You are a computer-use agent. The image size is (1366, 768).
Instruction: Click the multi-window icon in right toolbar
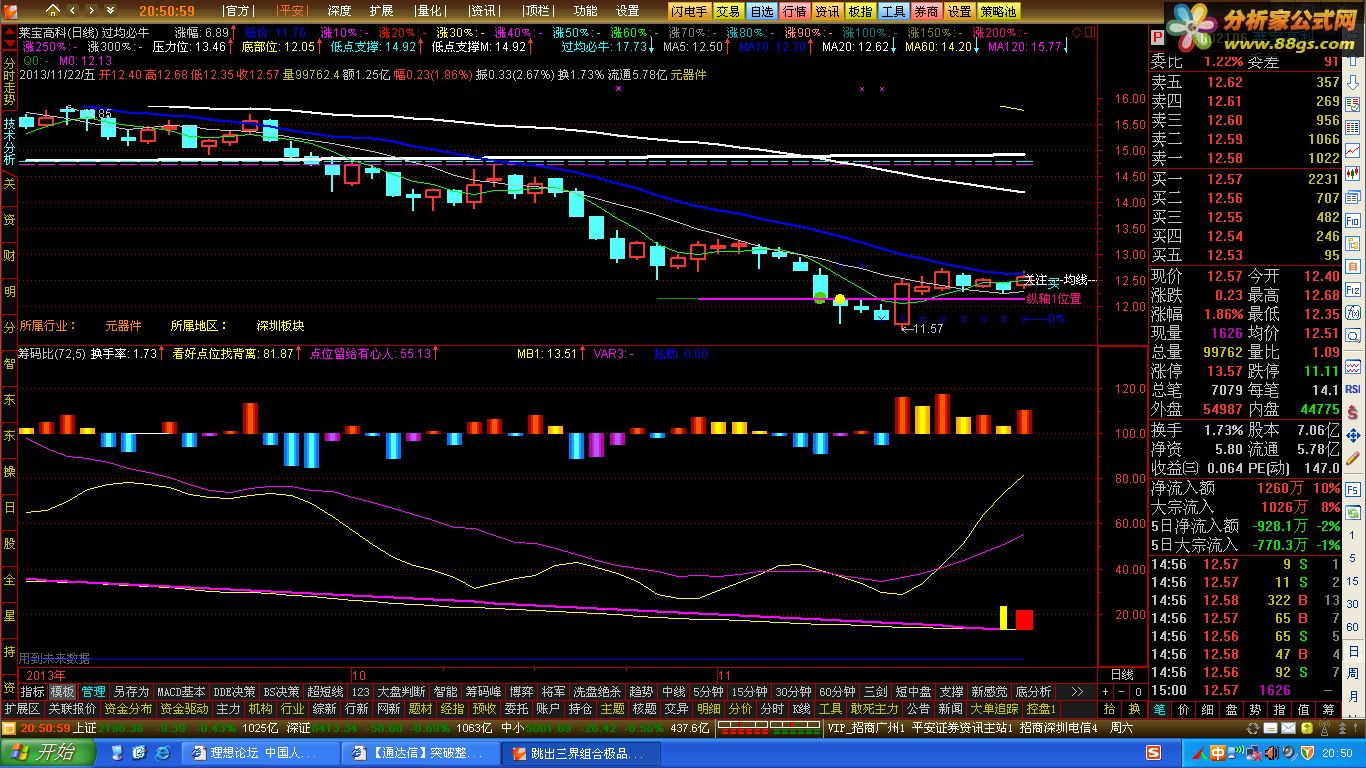tap(1353, 197)
